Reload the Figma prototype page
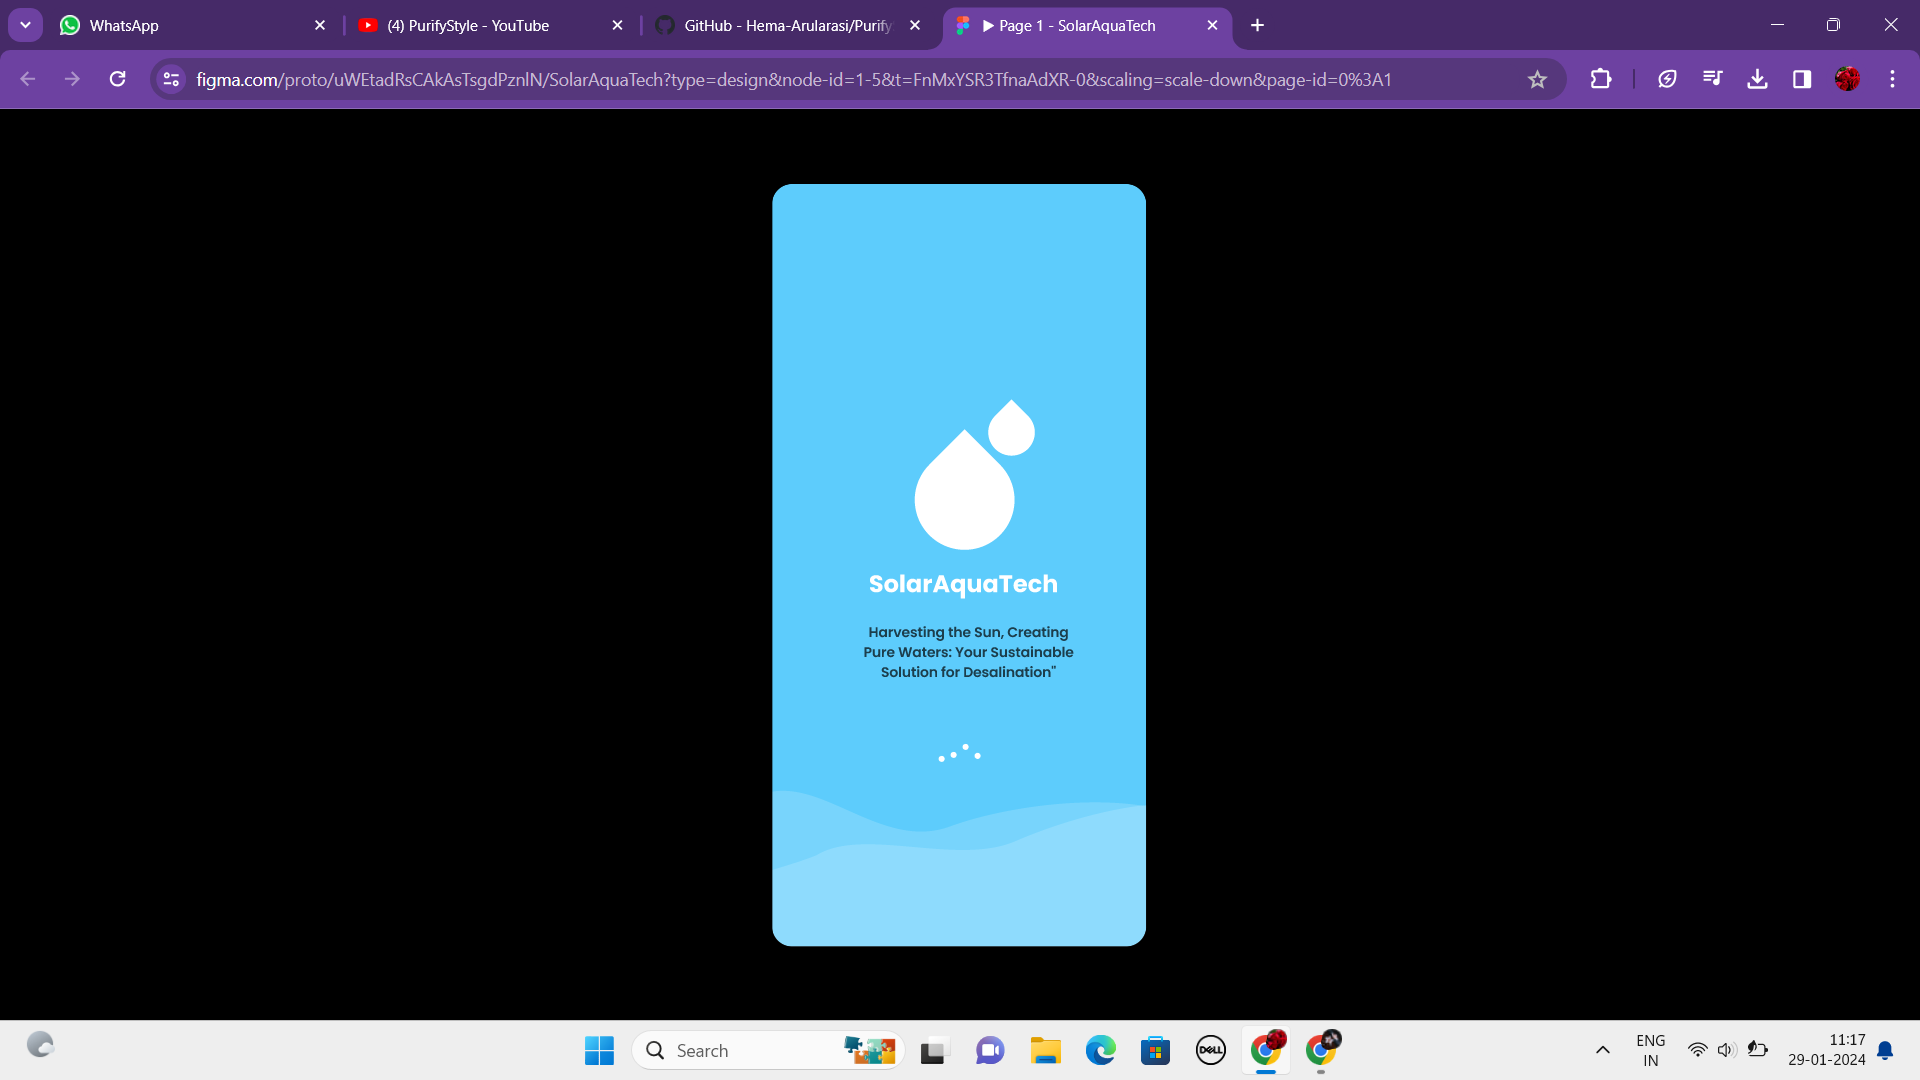Image resolution: width=1920 pixels, height=1080 pixels. click(117, 79)
